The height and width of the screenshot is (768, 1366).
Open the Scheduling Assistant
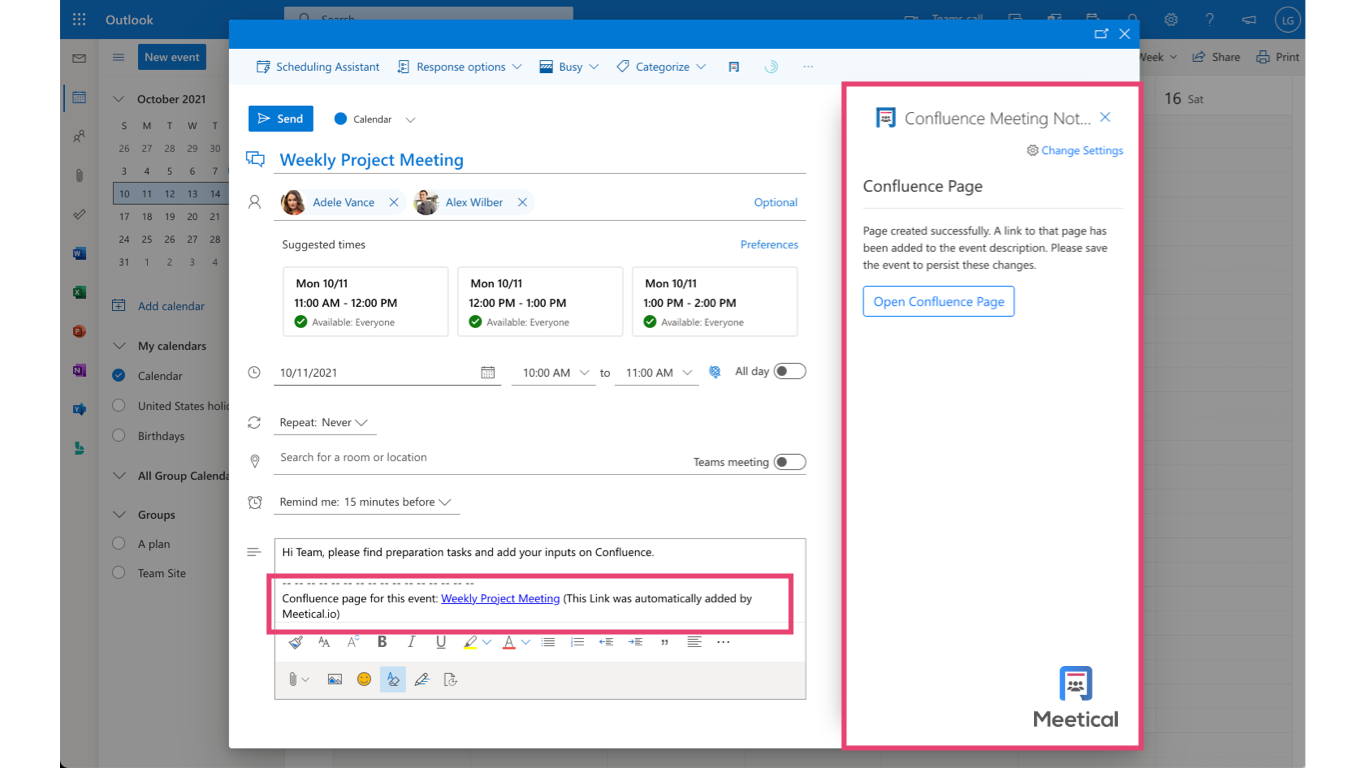(x=318, y=67)
